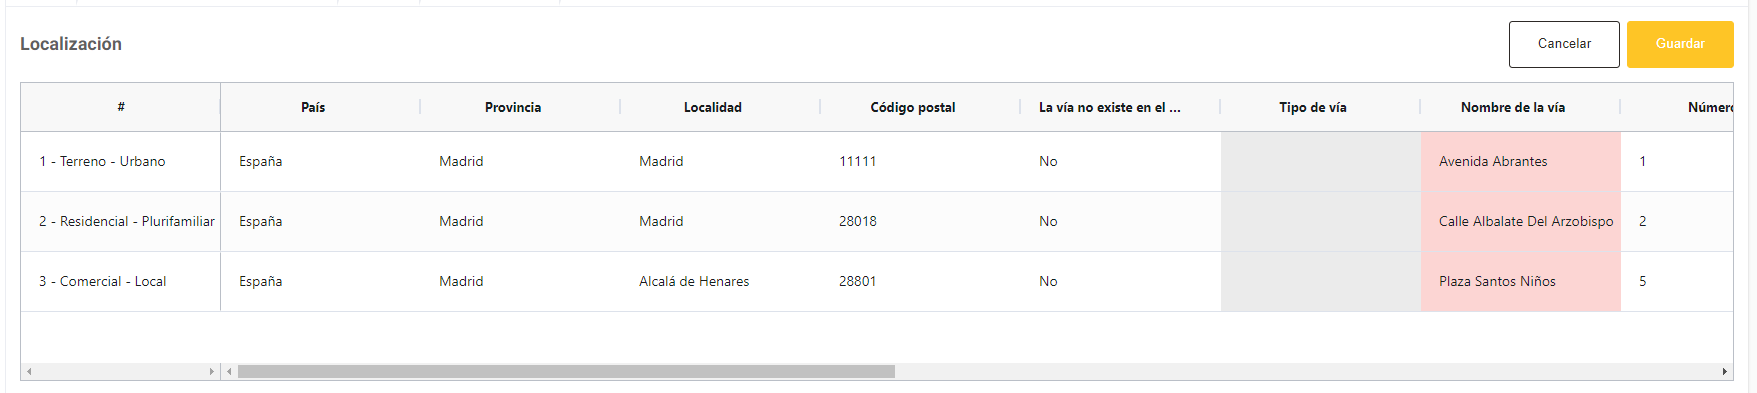Select the Avenida Abrantes cell

pos(1520,161)
